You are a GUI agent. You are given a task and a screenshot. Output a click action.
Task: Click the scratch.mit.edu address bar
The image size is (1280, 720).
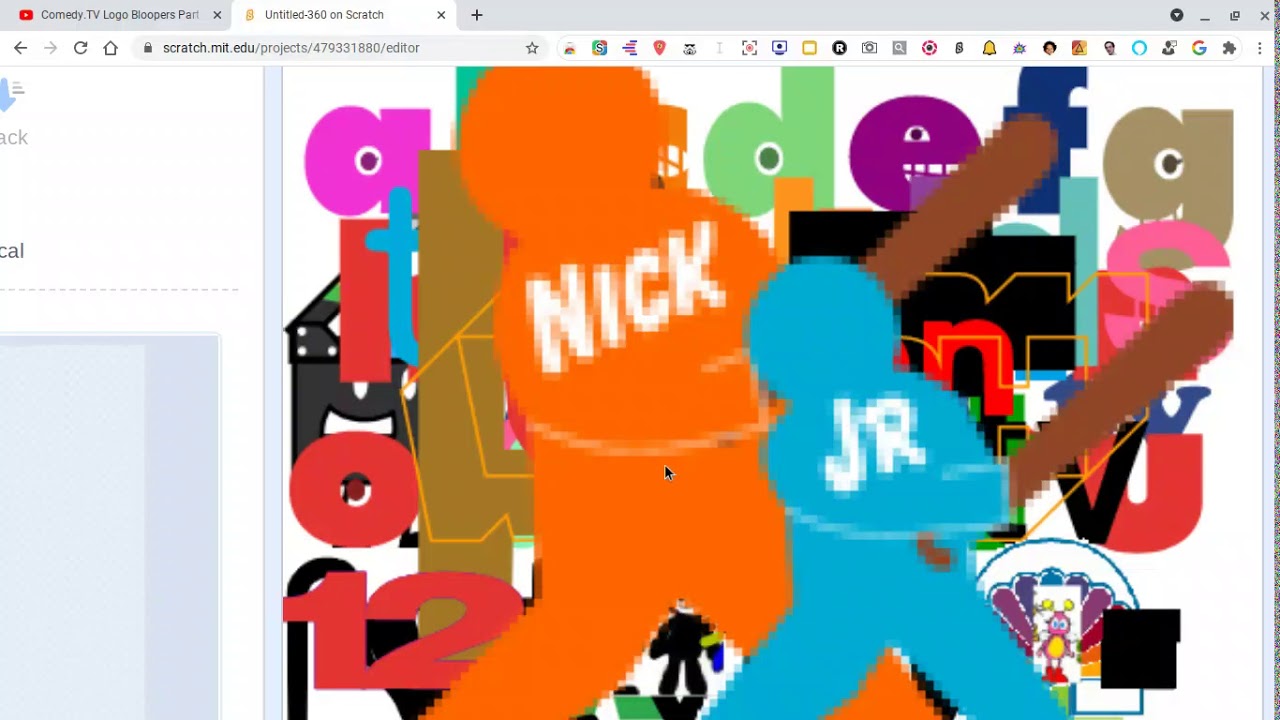(x=340, y=48)
